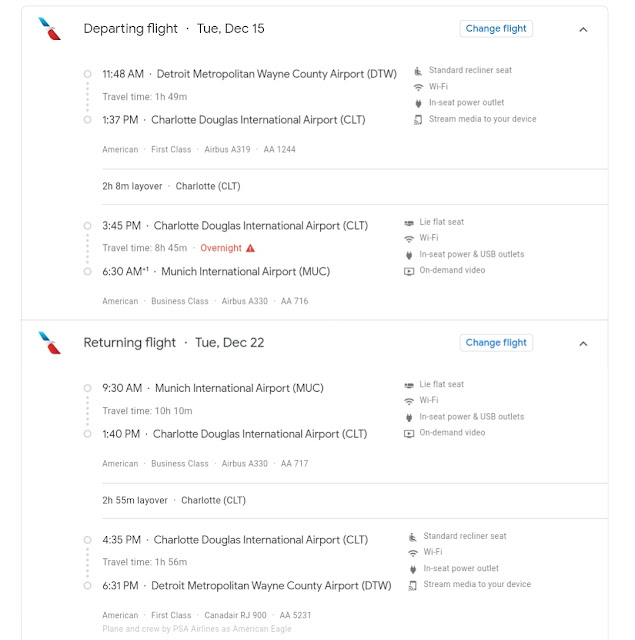Click the Wi-Fi icon for flight AA 717
Image resolution: width=635 pixels, height=640 pixels.
[x=409, y=401]
